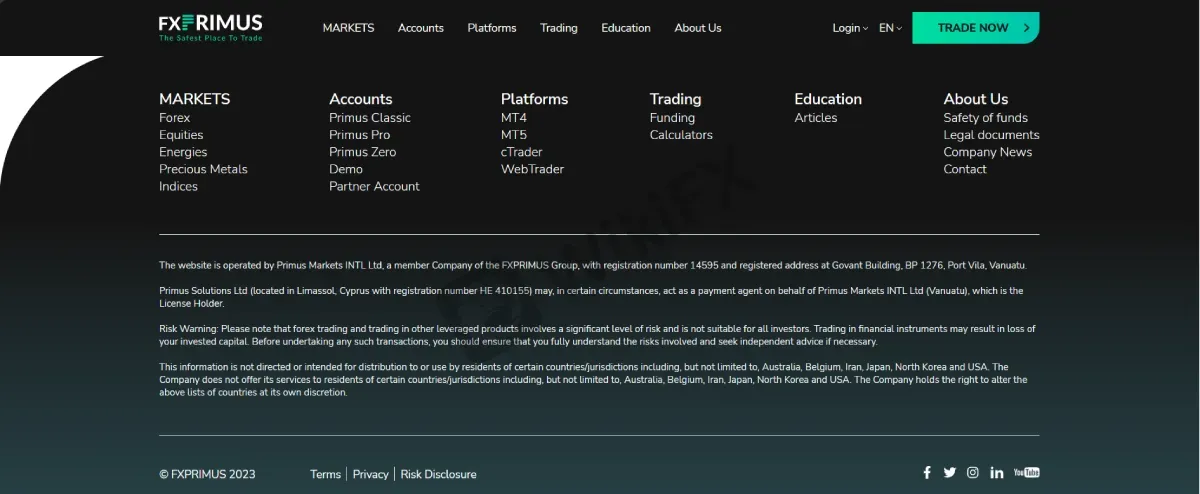Select the Primus Pro account link
1200x494 pixels.
tap(360, 135)
